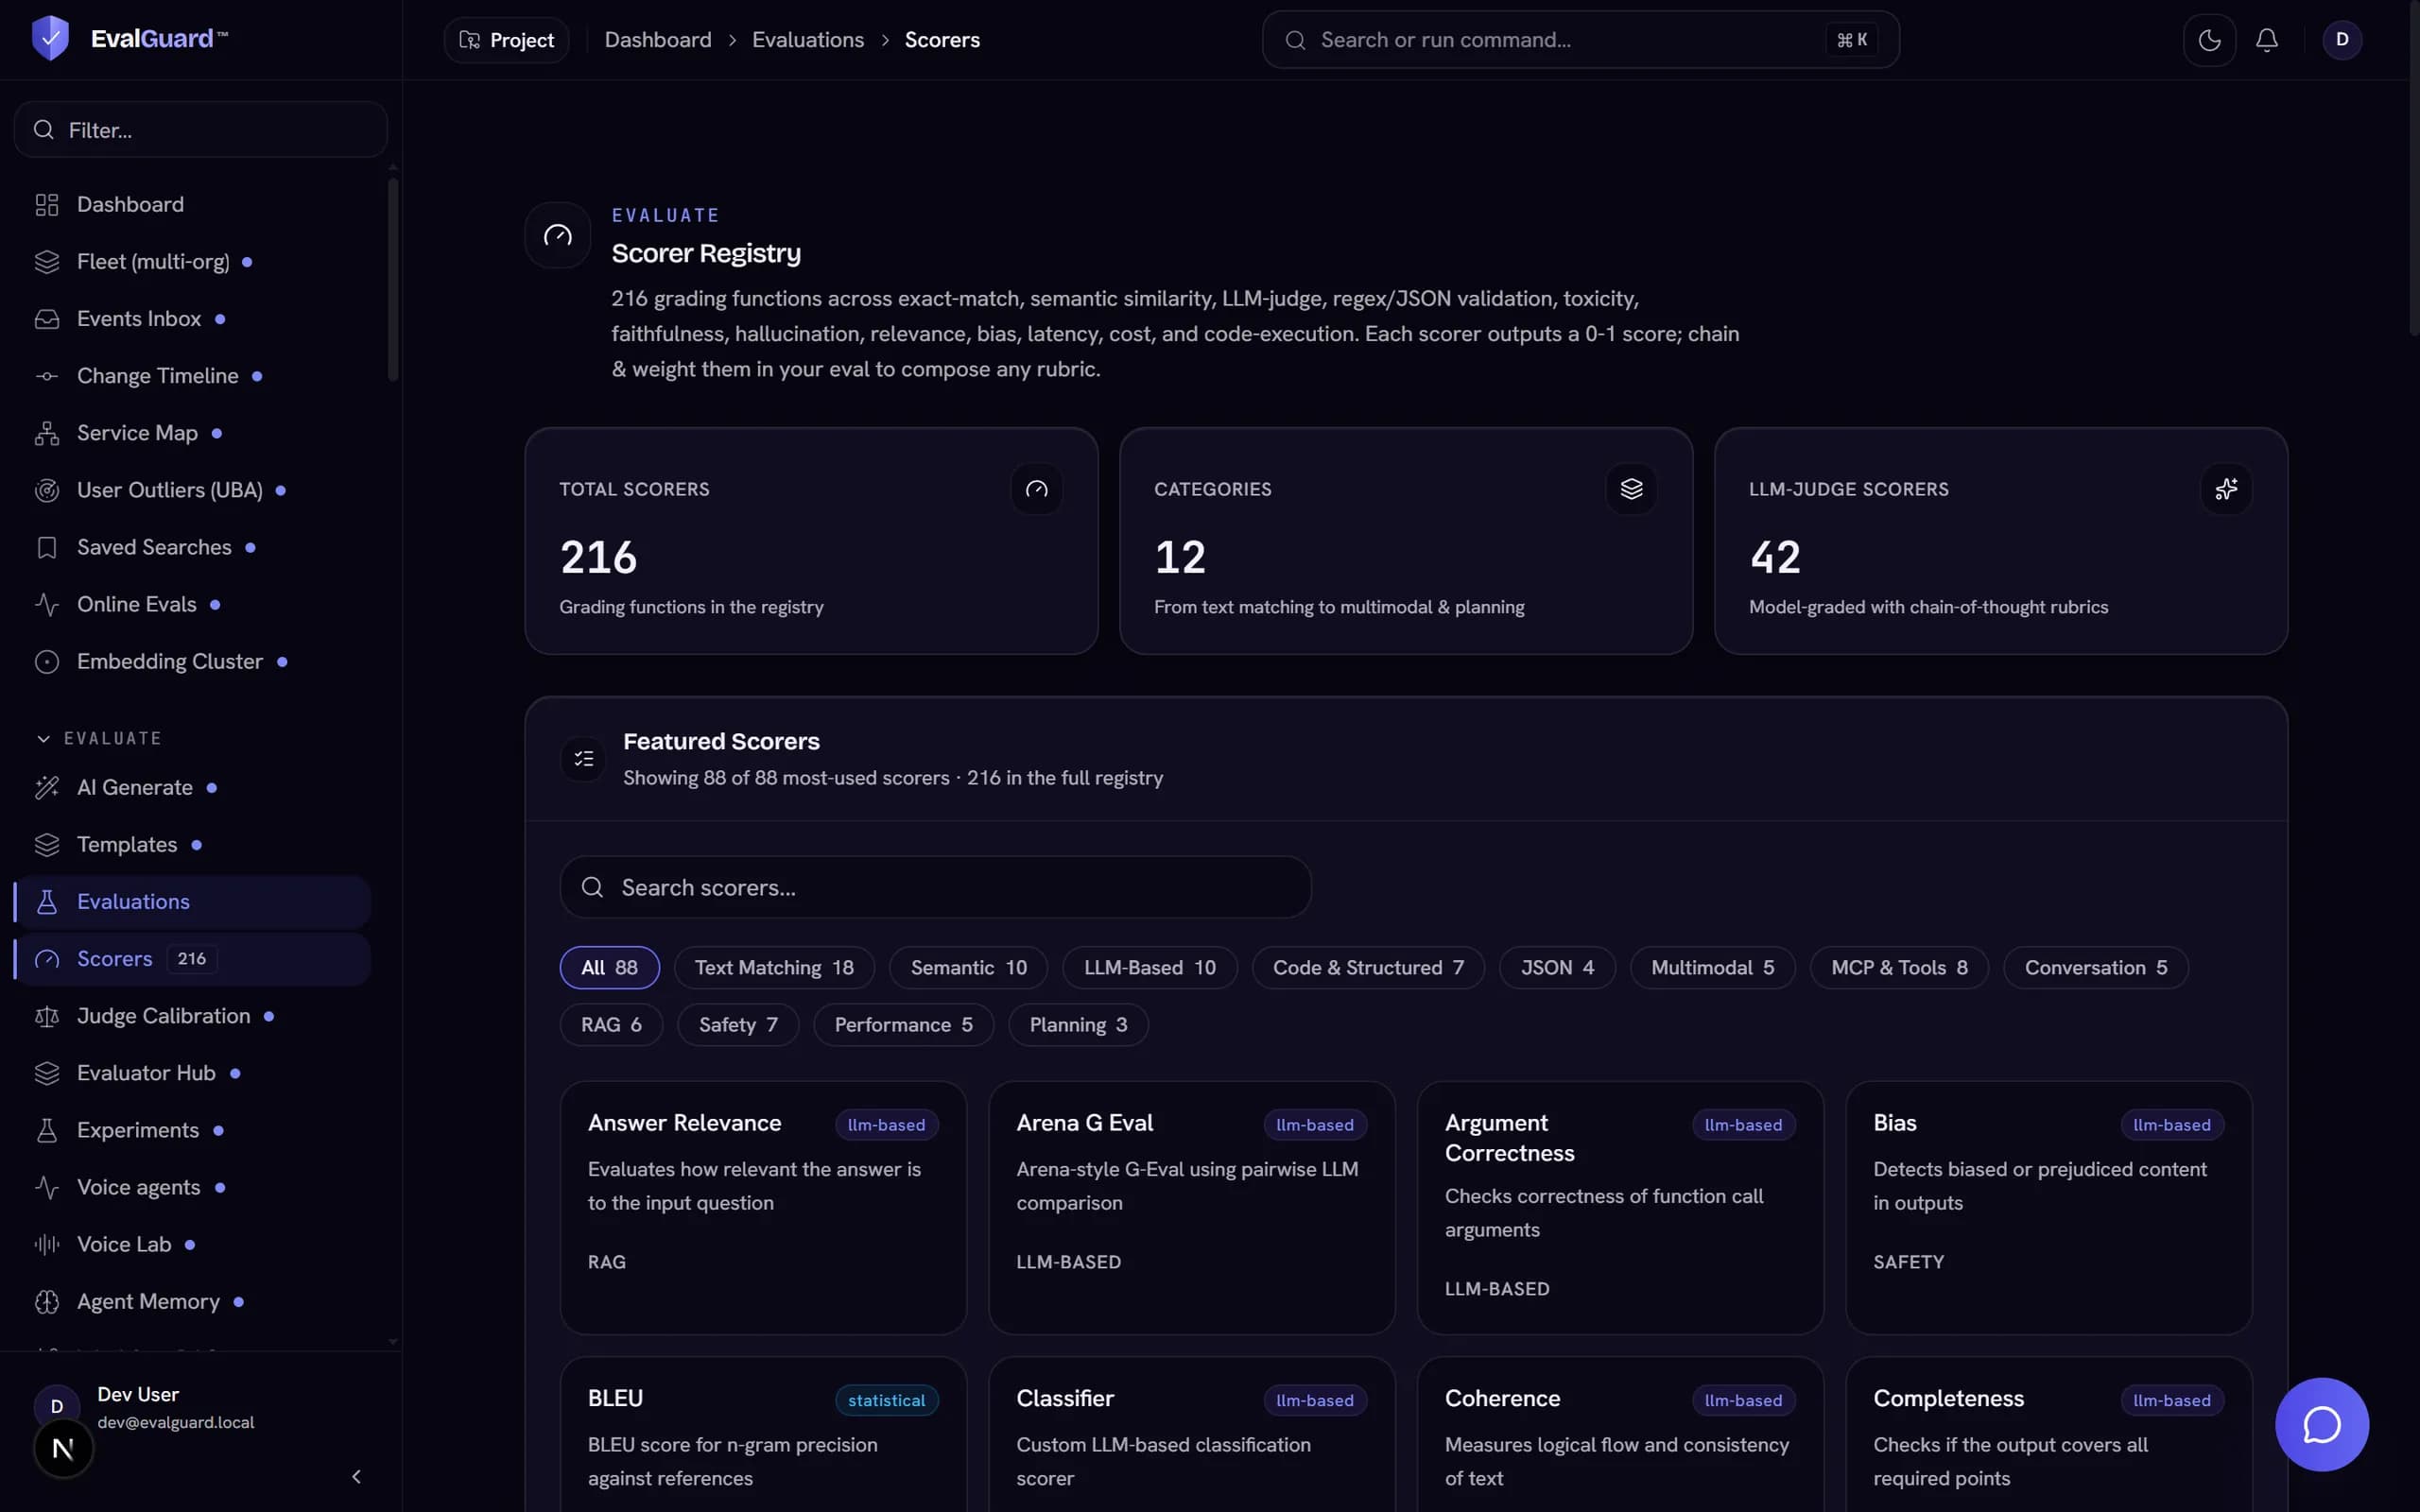Click the EvalGuard shield logo
The image size is (2420, 1512).
coord(50,38)
